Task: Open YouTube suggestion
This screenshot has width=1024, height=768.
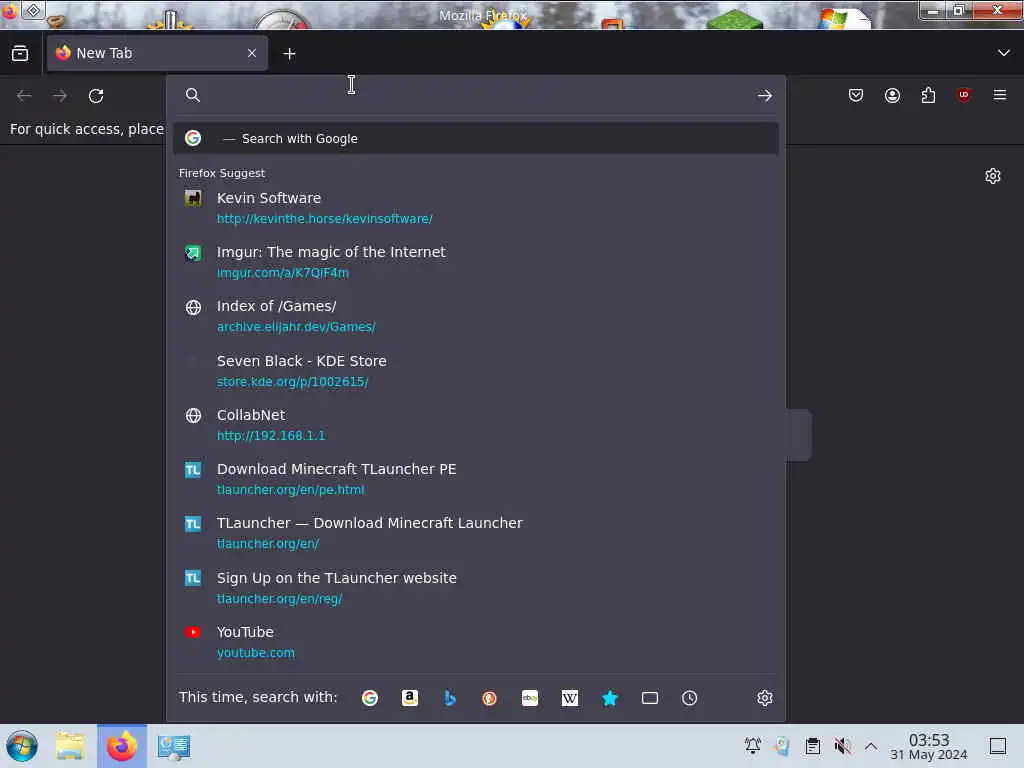Action: click(475, 641)
